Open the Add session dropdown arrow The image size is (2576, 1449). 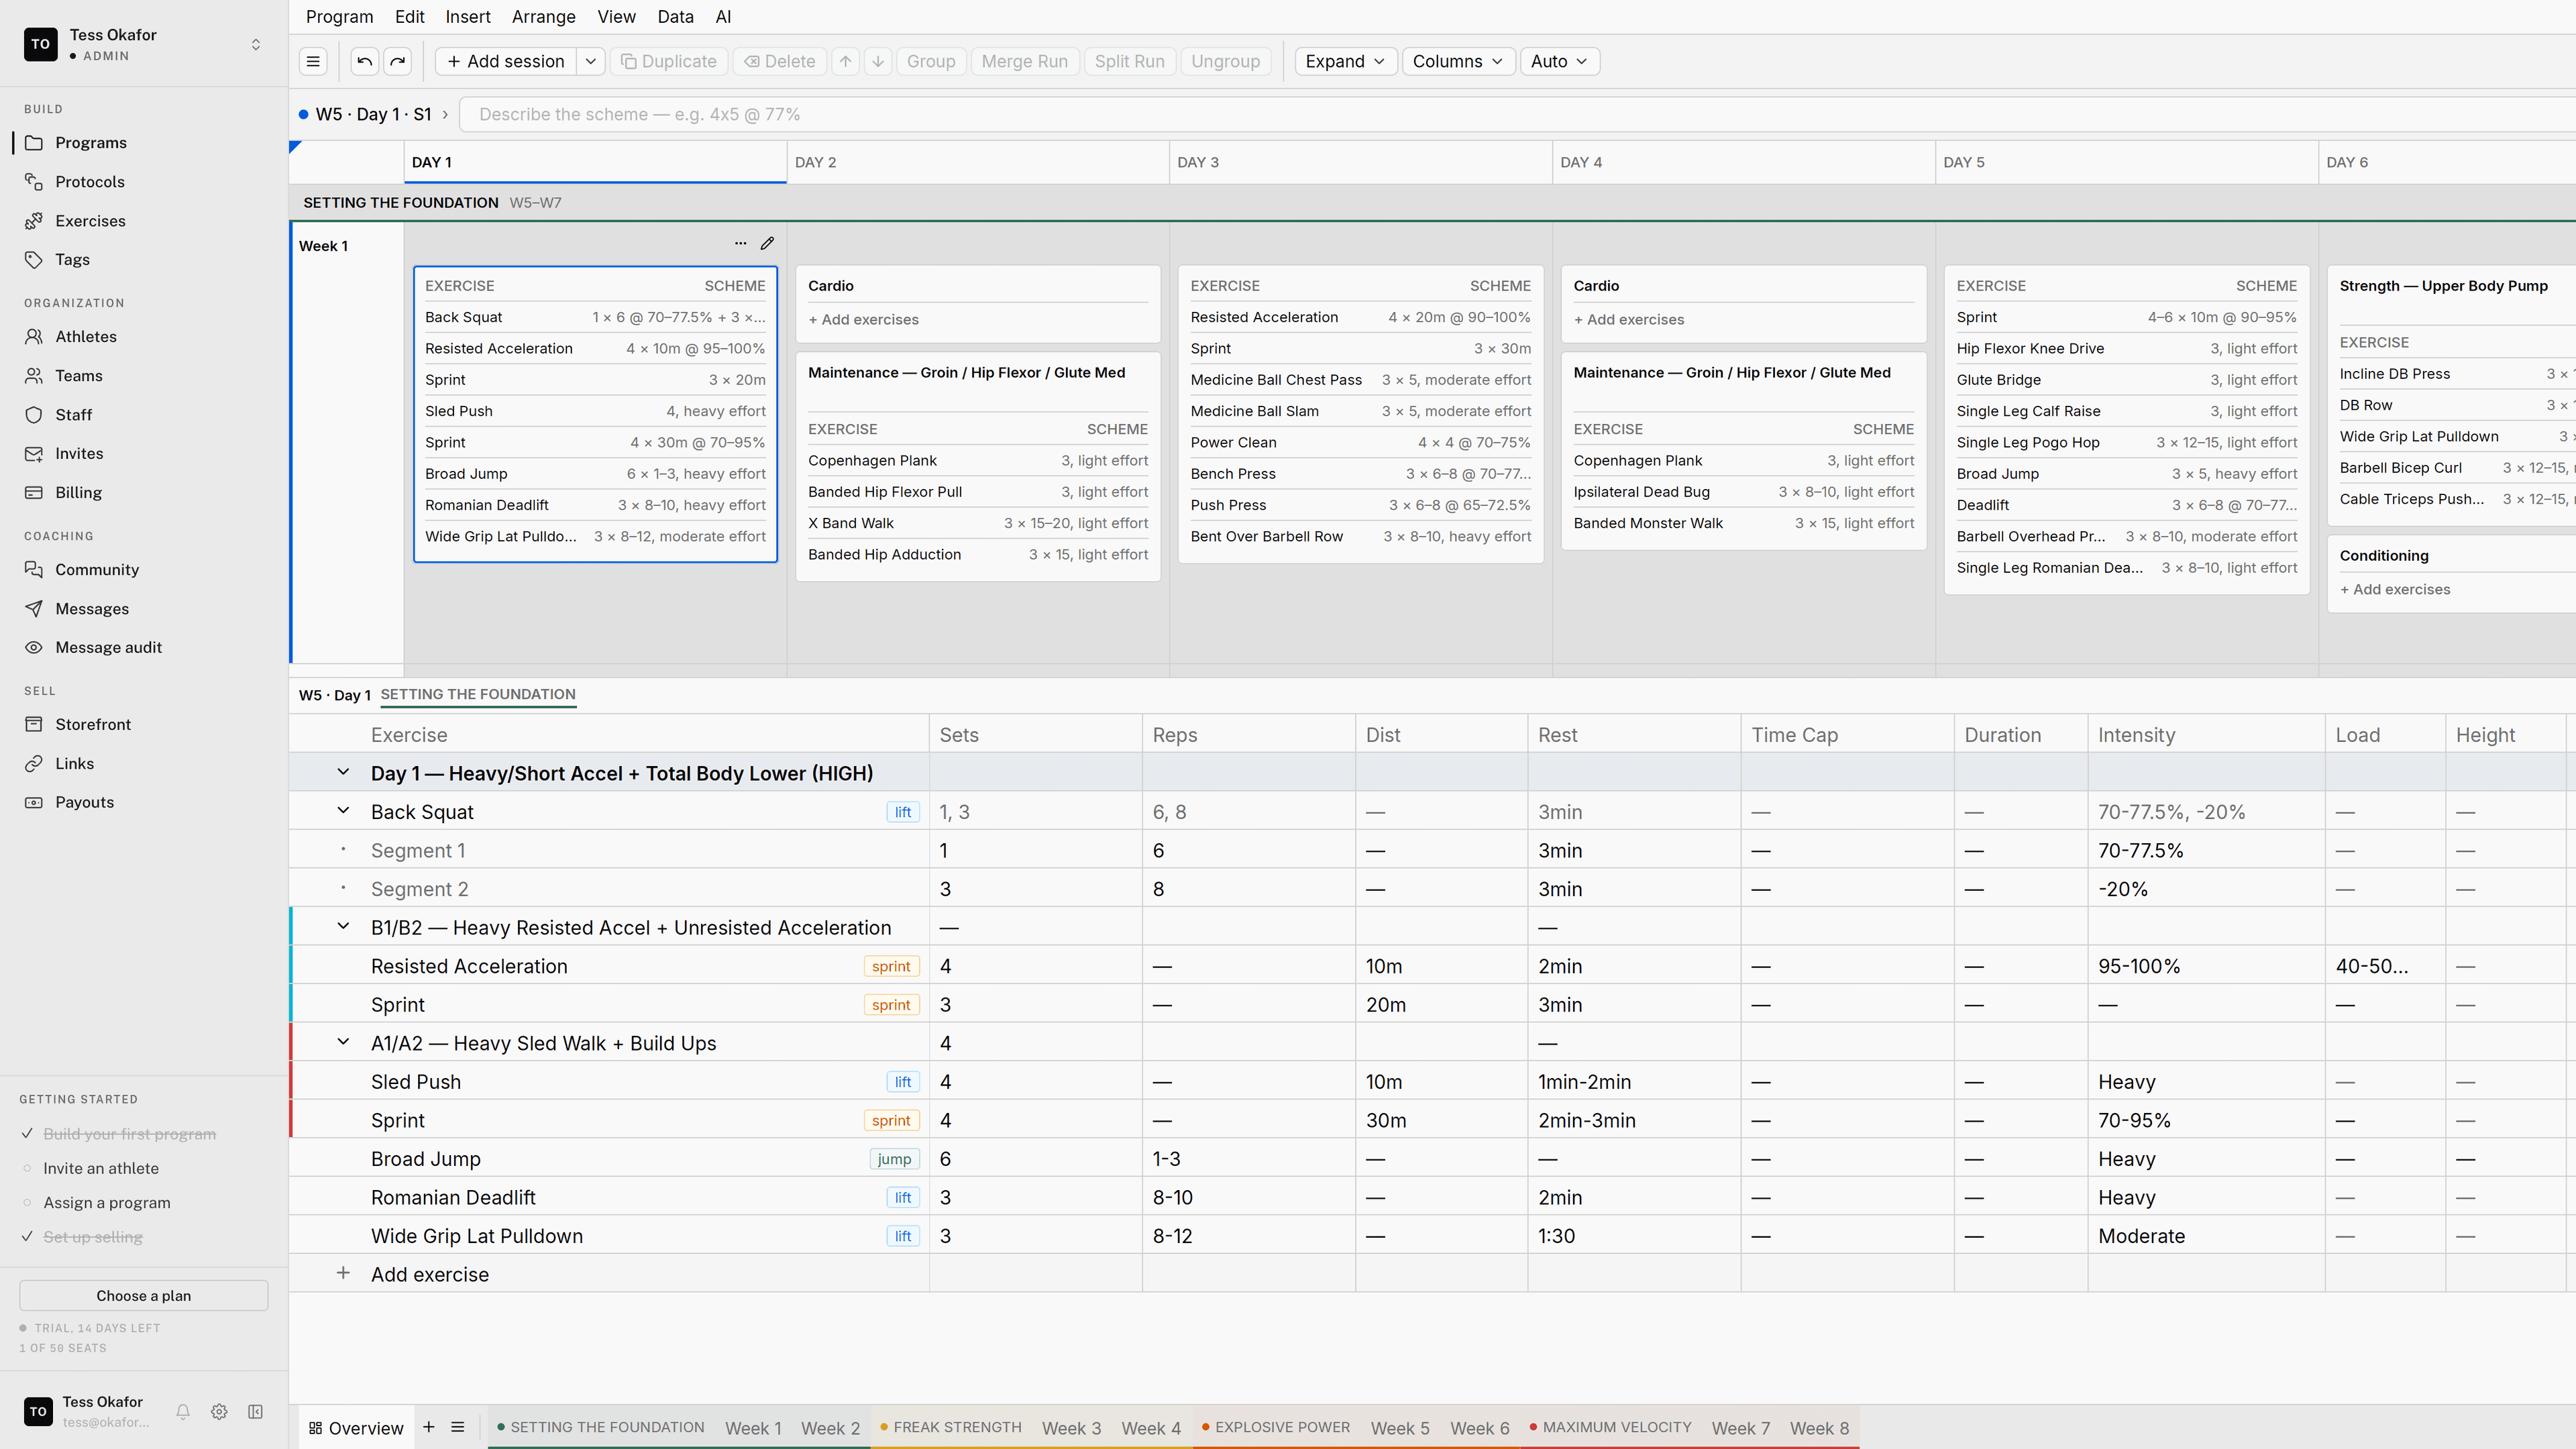tap(591, 61)
